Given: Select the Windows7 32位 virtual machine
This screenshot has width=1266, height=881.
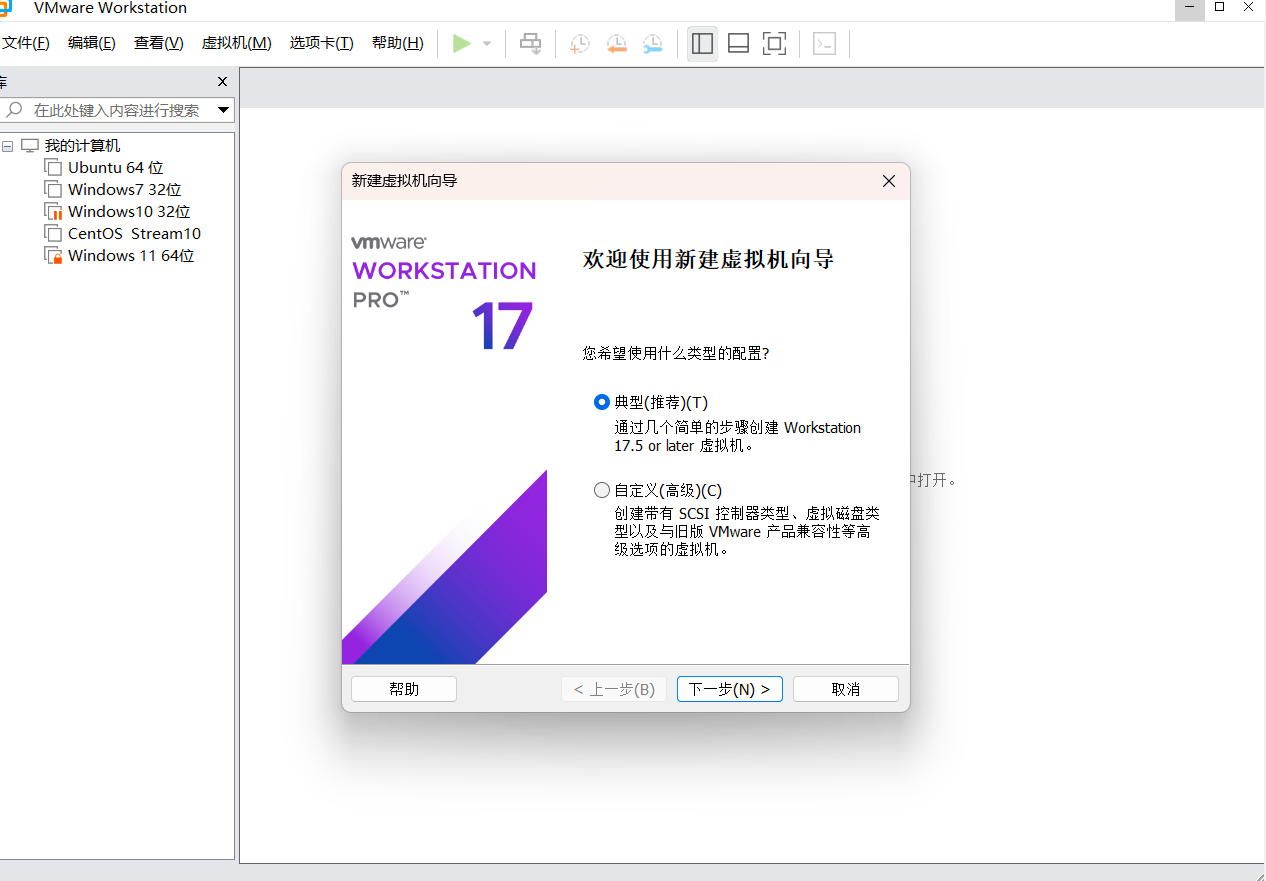Looking at the screenshot, I should pyautogui.click(x=125, y=190).
